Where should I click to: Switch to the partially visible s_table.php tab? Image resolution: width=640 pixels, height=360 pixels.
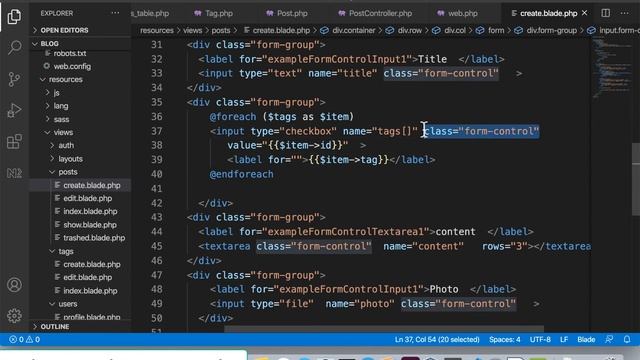150,13
